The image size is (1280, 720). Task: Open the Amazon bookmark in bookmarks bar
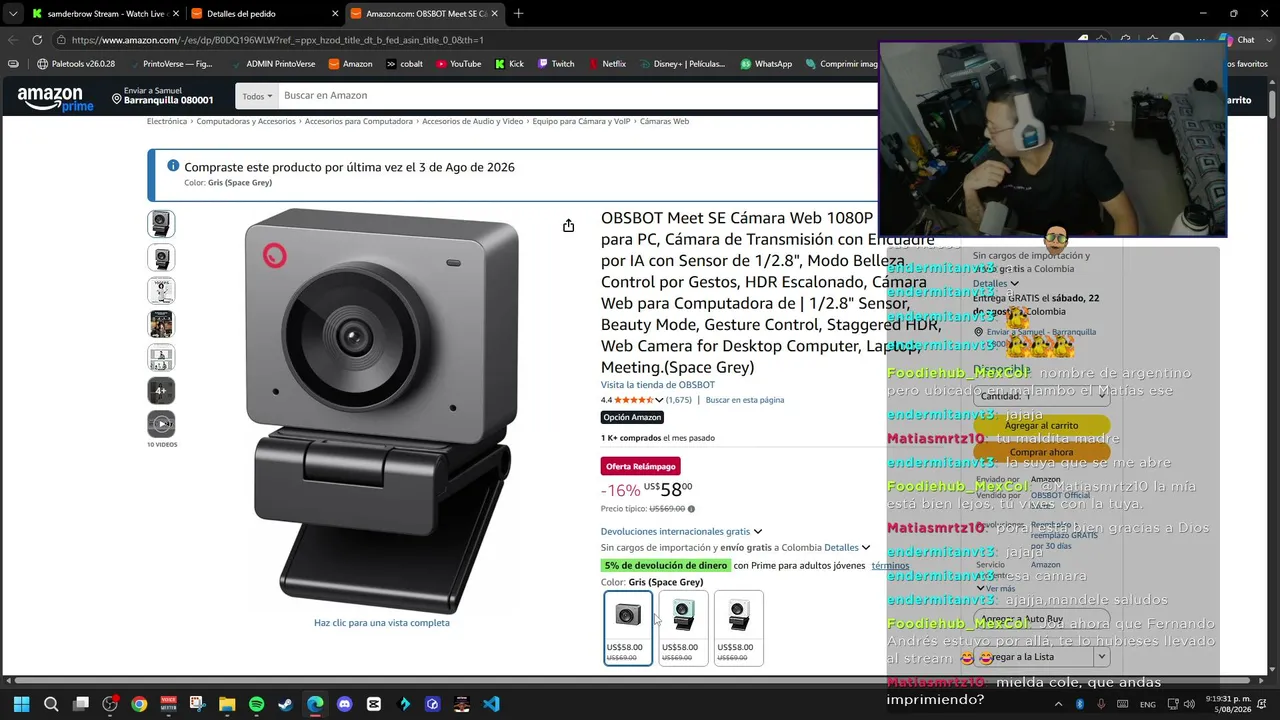[x=350, y=64]
